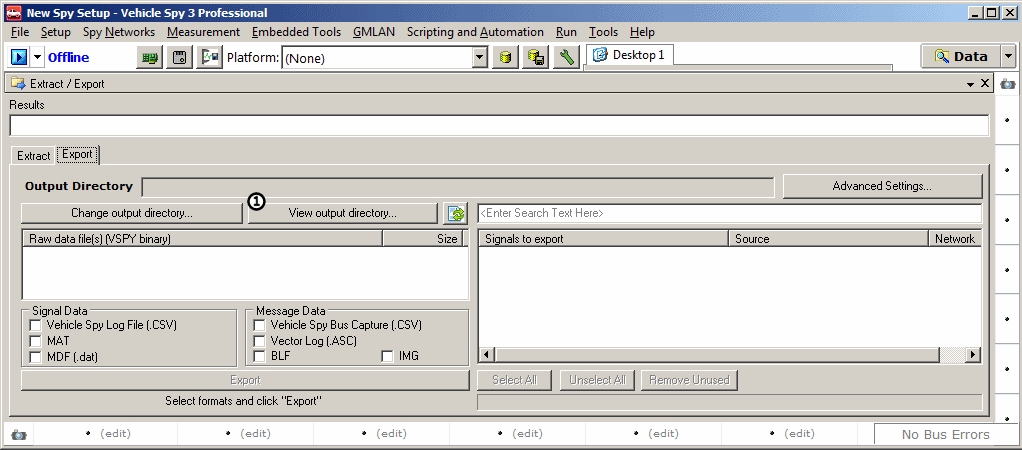Check the Vector Log (.ASC) option

260,341
